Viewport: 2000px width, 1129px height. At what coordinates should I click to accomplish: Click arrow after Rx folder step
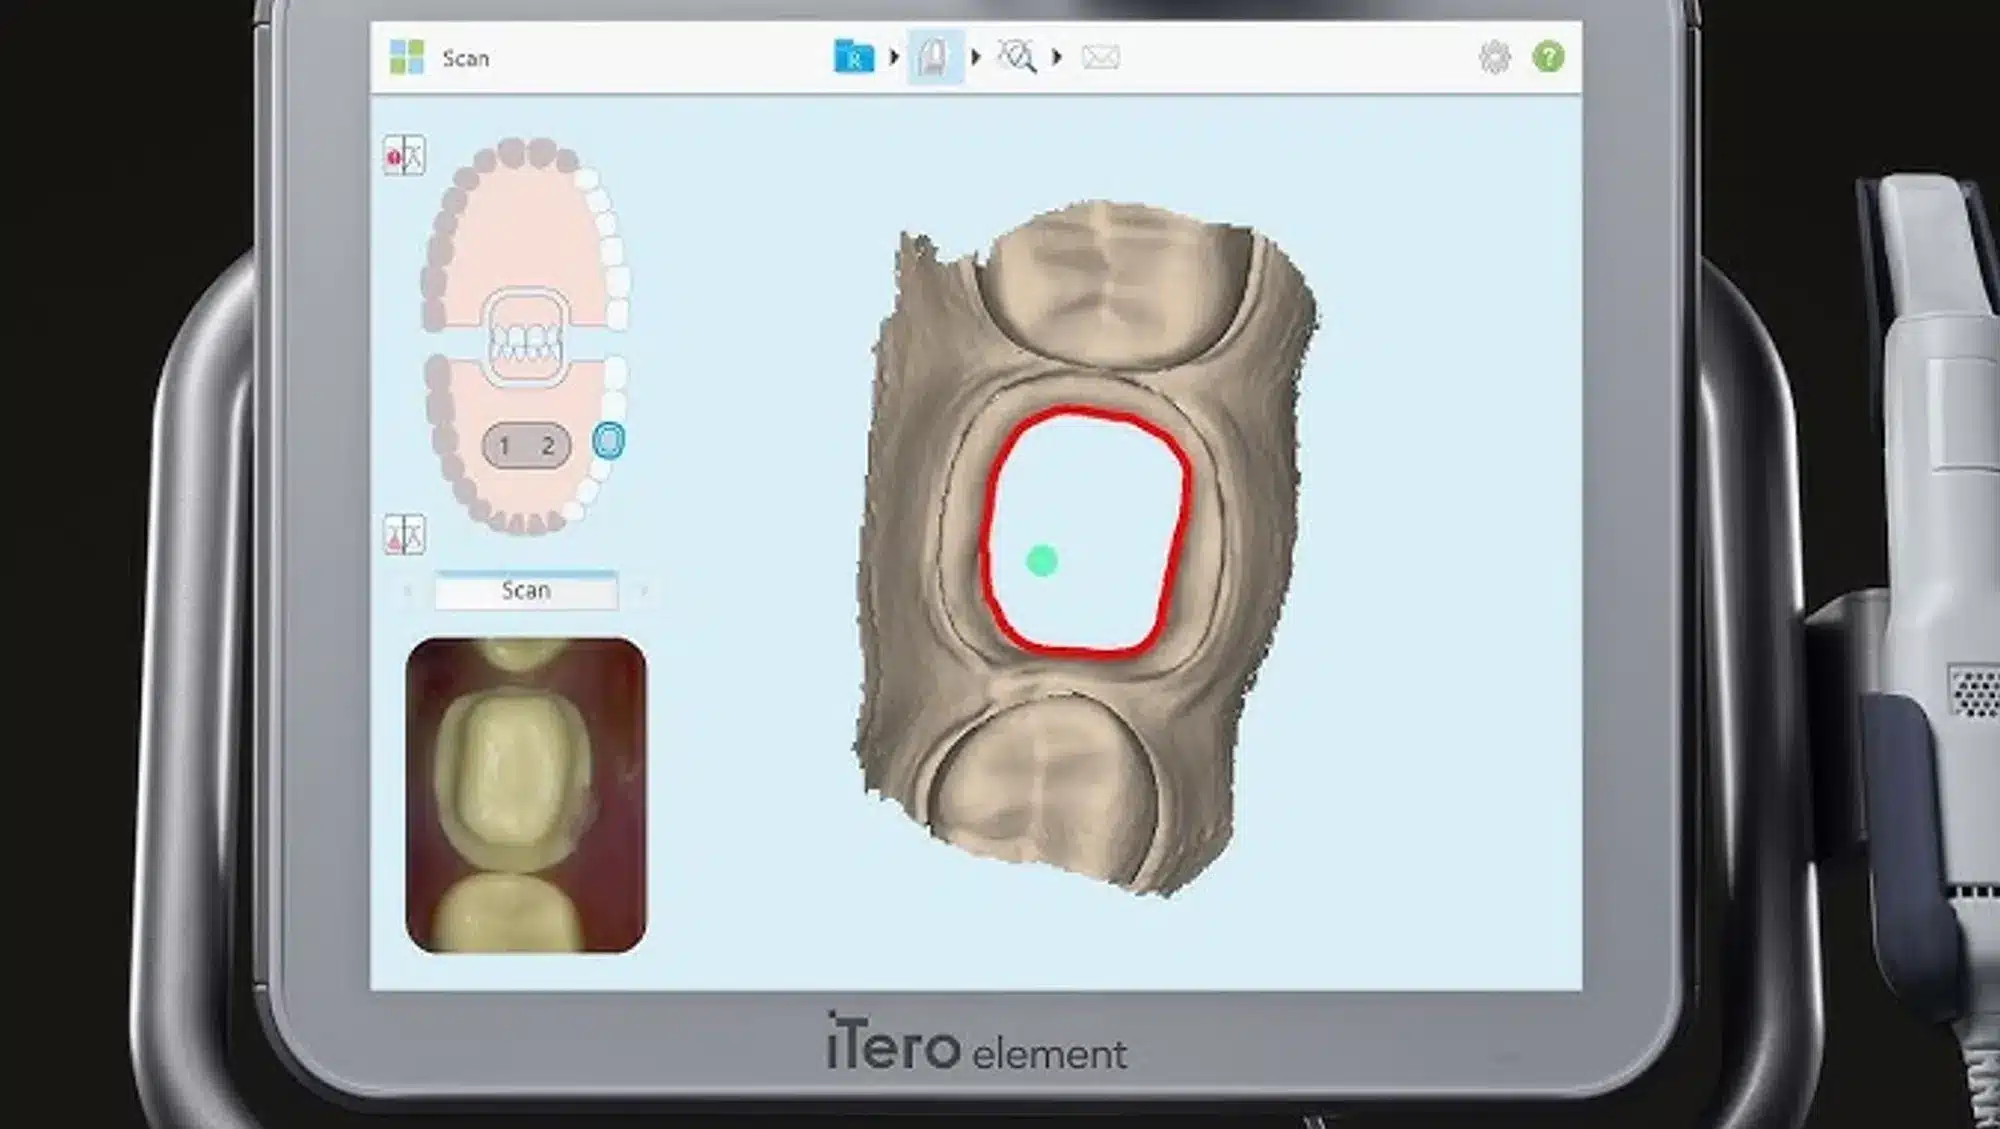click(894, 57)
